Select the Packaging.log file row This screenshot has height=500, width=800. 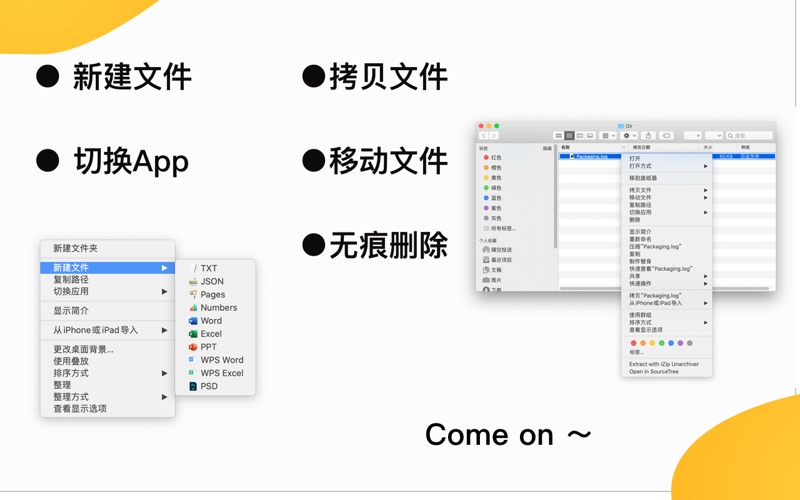tap(667, 157)
